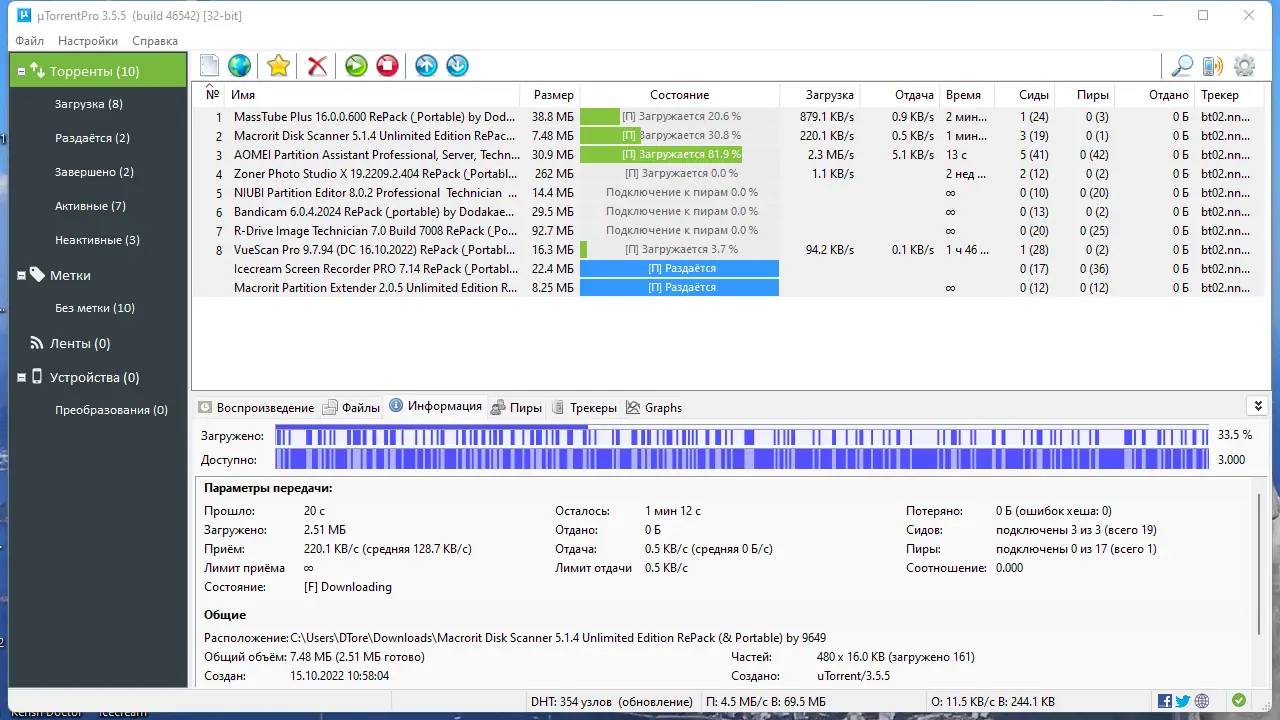Click the globe icon in status bar

tap(1202, 701)
